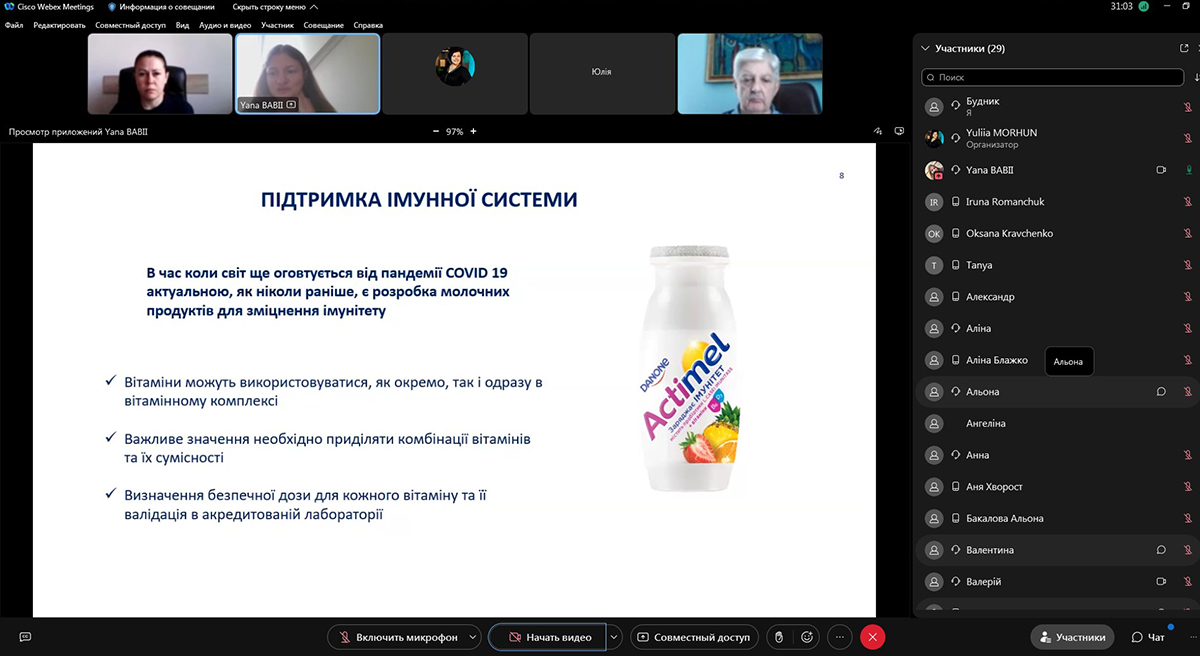Select the avatar-only video tile
Screen dimensions: 1200x656
pyautogui.click(x=455, y=74)
